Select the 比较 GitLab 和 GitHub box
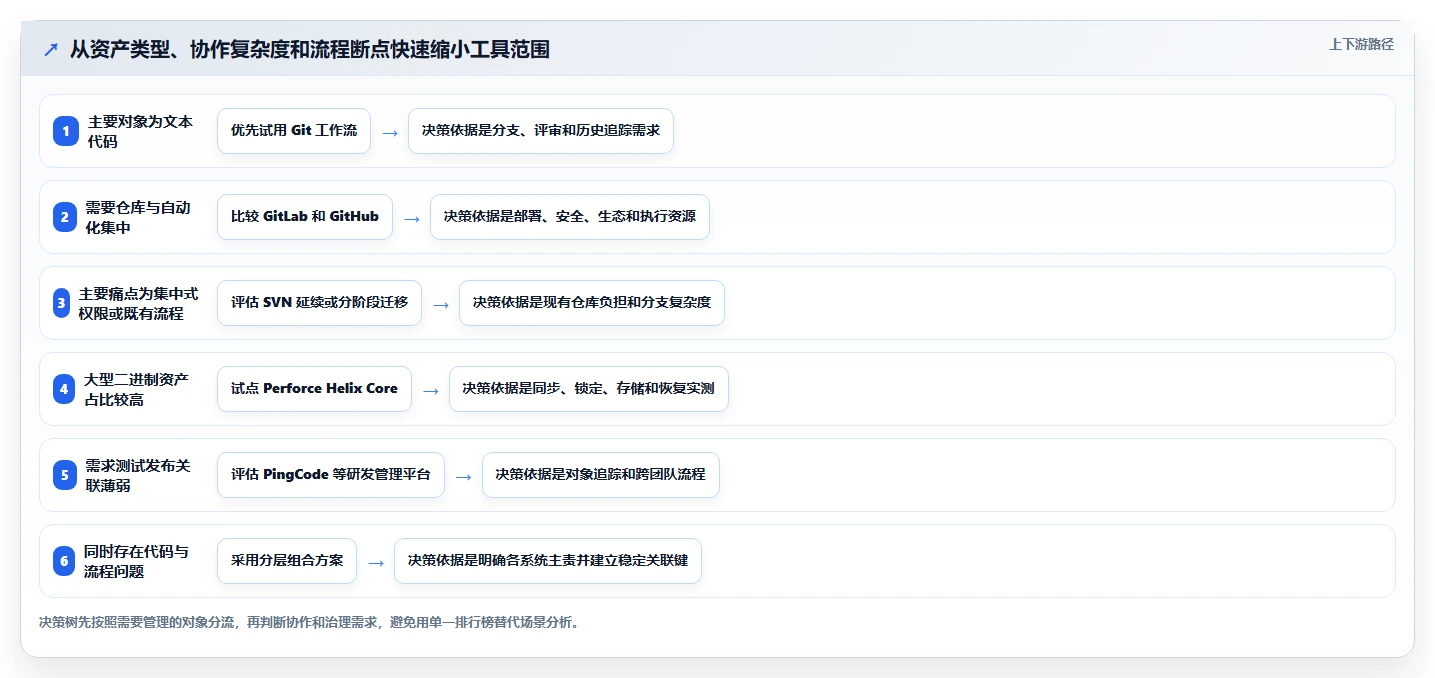The height and width of the screenshot is (678, 1435). point(305,217)
